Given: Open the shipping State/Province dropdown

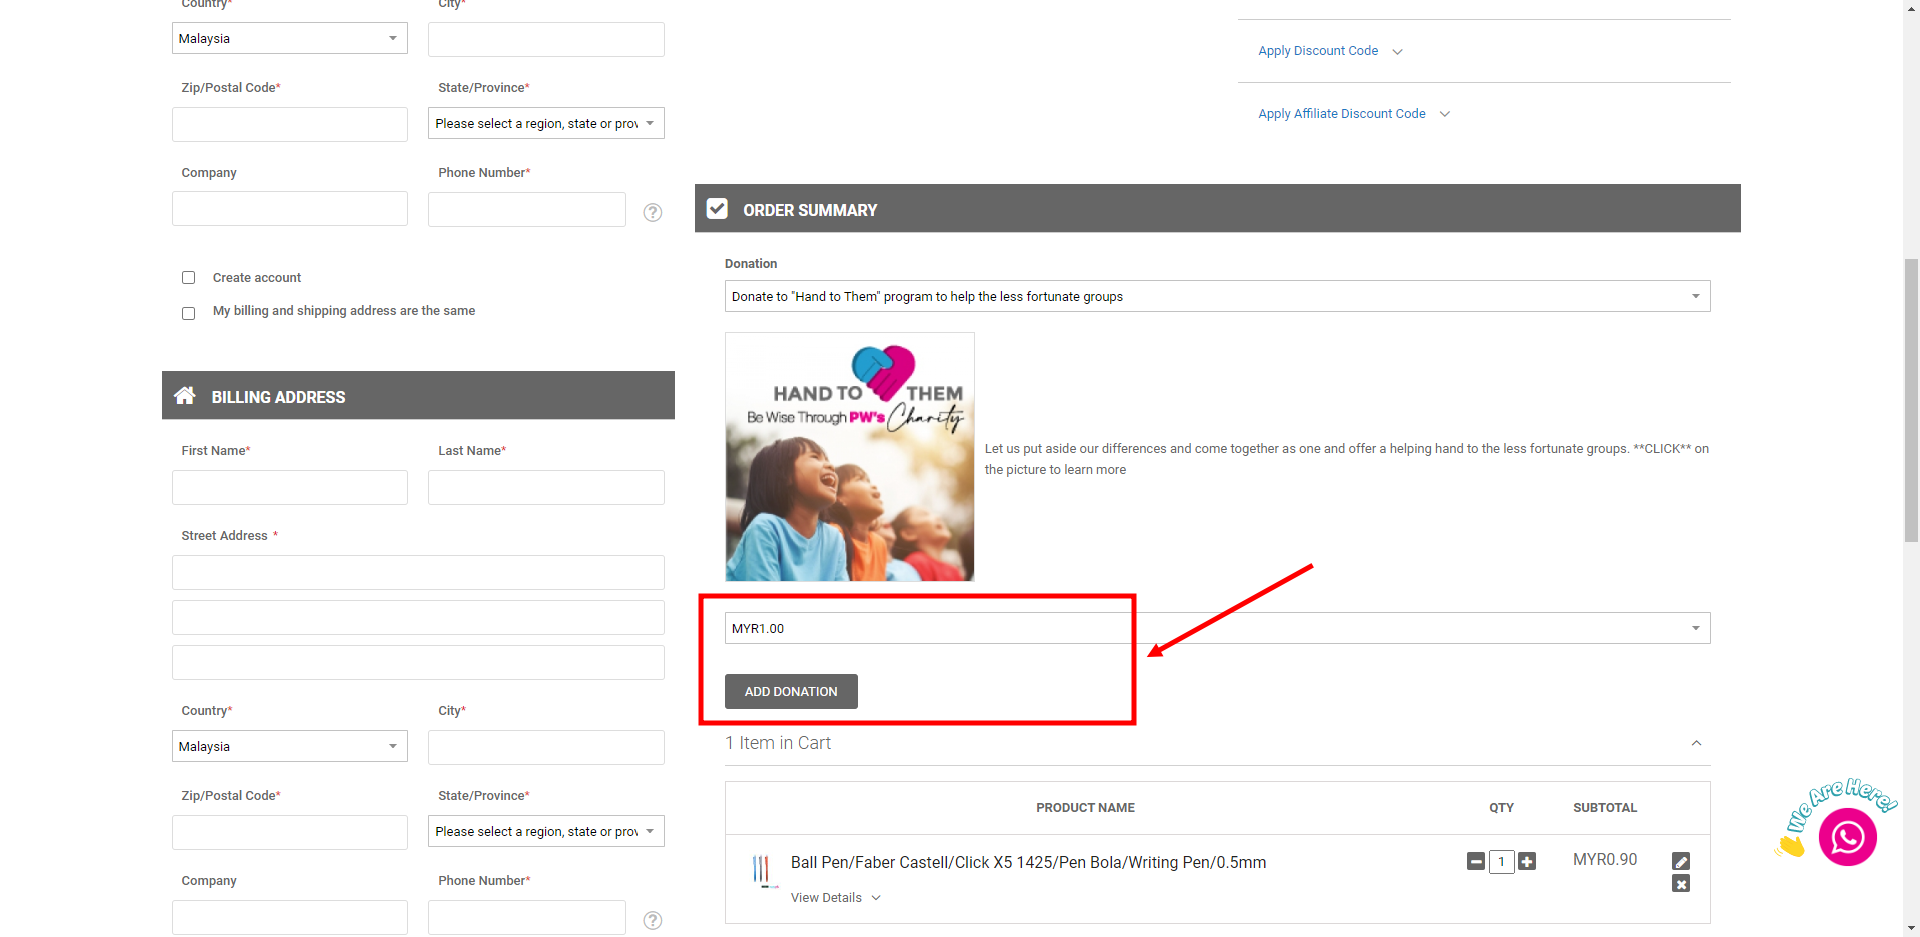Looking at the screenshot, I should click(x=546, y=123).
